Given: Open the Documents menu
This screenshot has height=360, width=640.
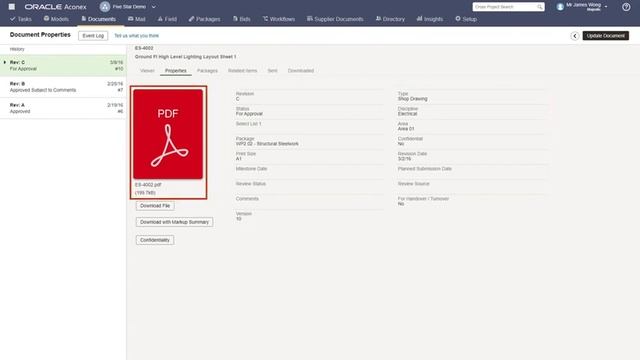Looking at the screenshot, I should [x=98, y=19].
